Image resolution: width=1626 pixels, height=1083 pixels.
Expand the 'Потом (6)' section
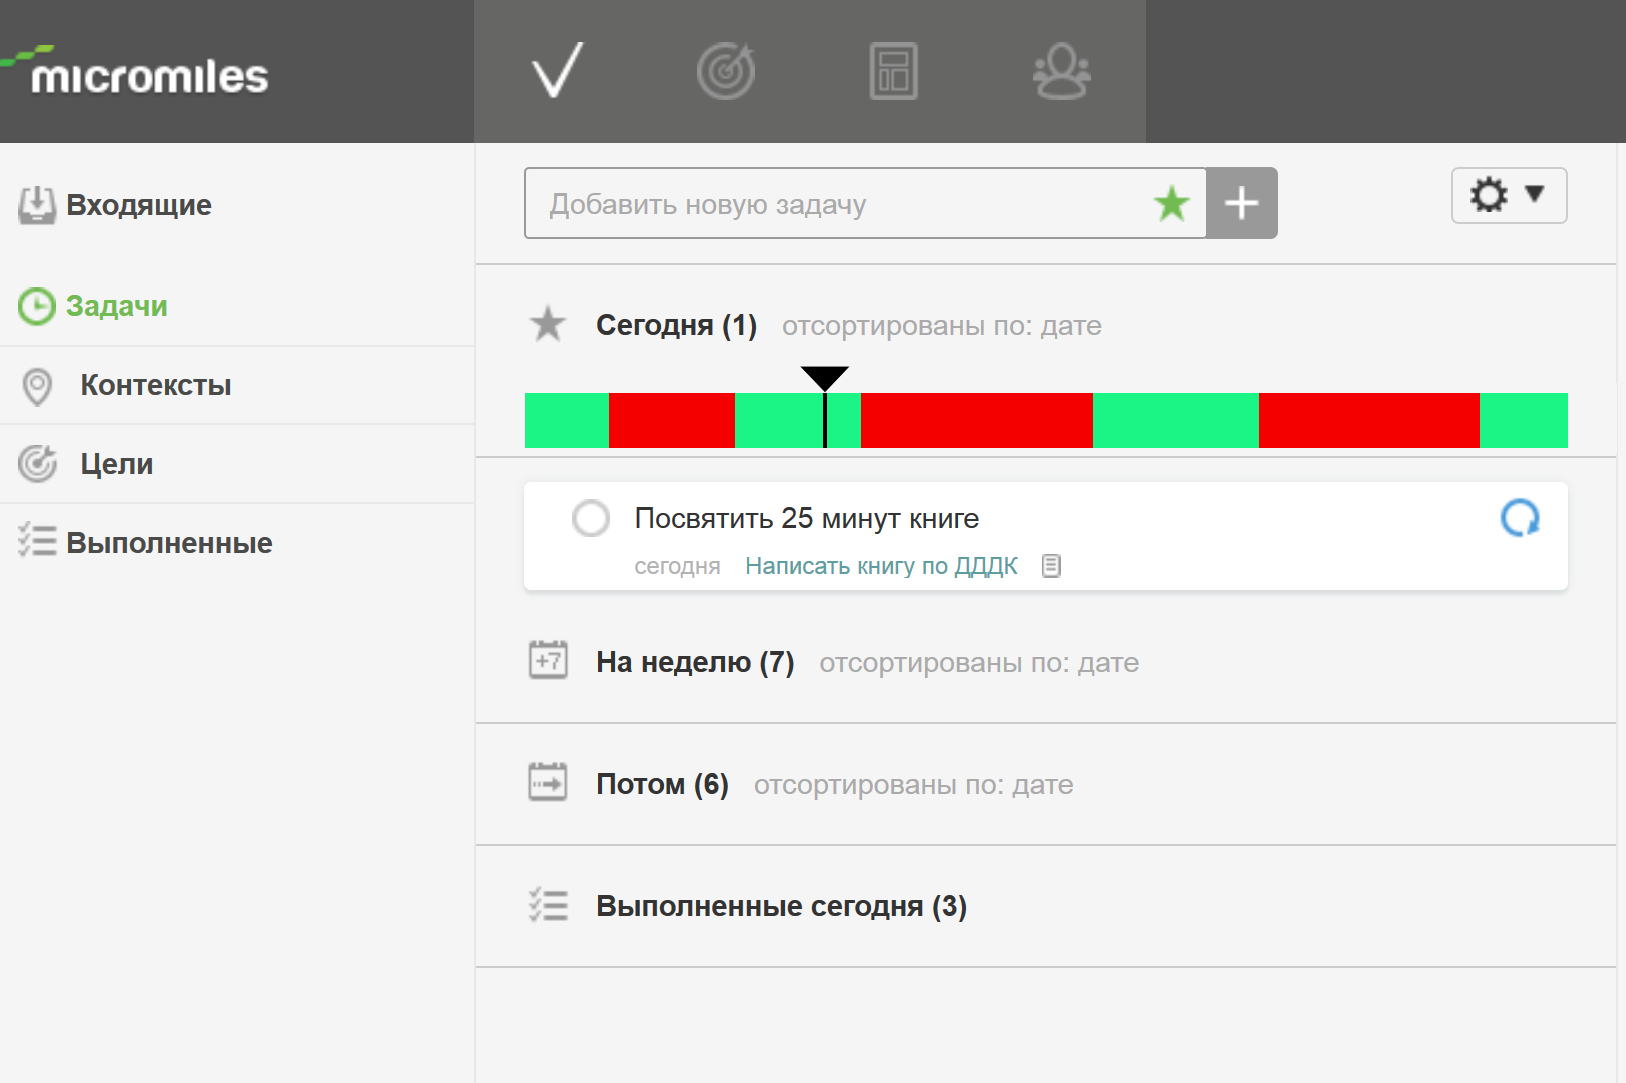pyautogui.click(x=661, y=784)
